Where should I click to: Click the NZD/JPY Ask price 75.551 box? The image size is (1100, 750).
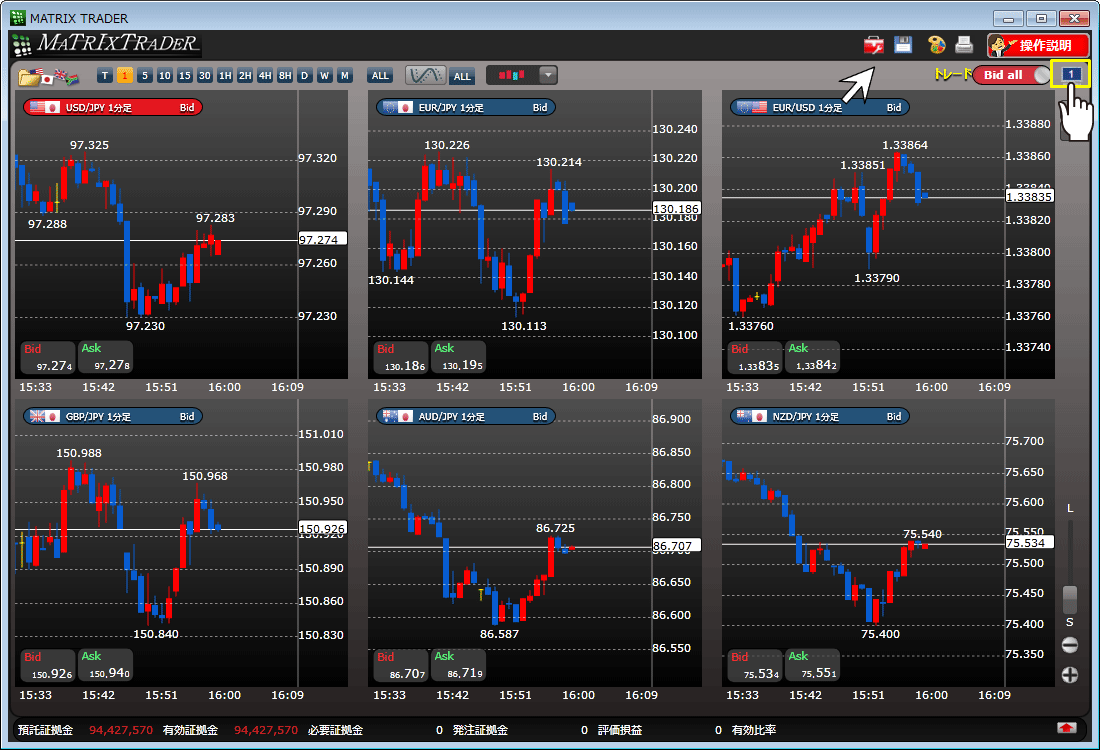click(812, 665)
